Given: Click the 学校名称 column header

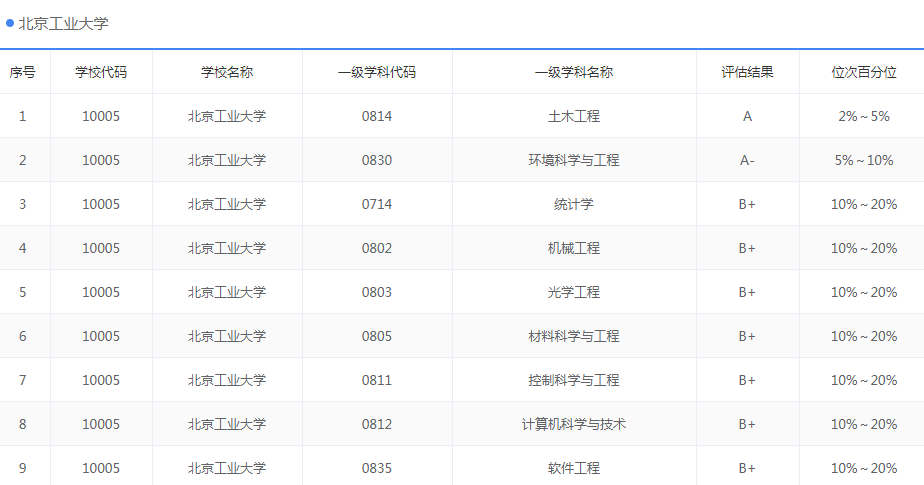Looking at the screenshot, I should tap(227, 72).
